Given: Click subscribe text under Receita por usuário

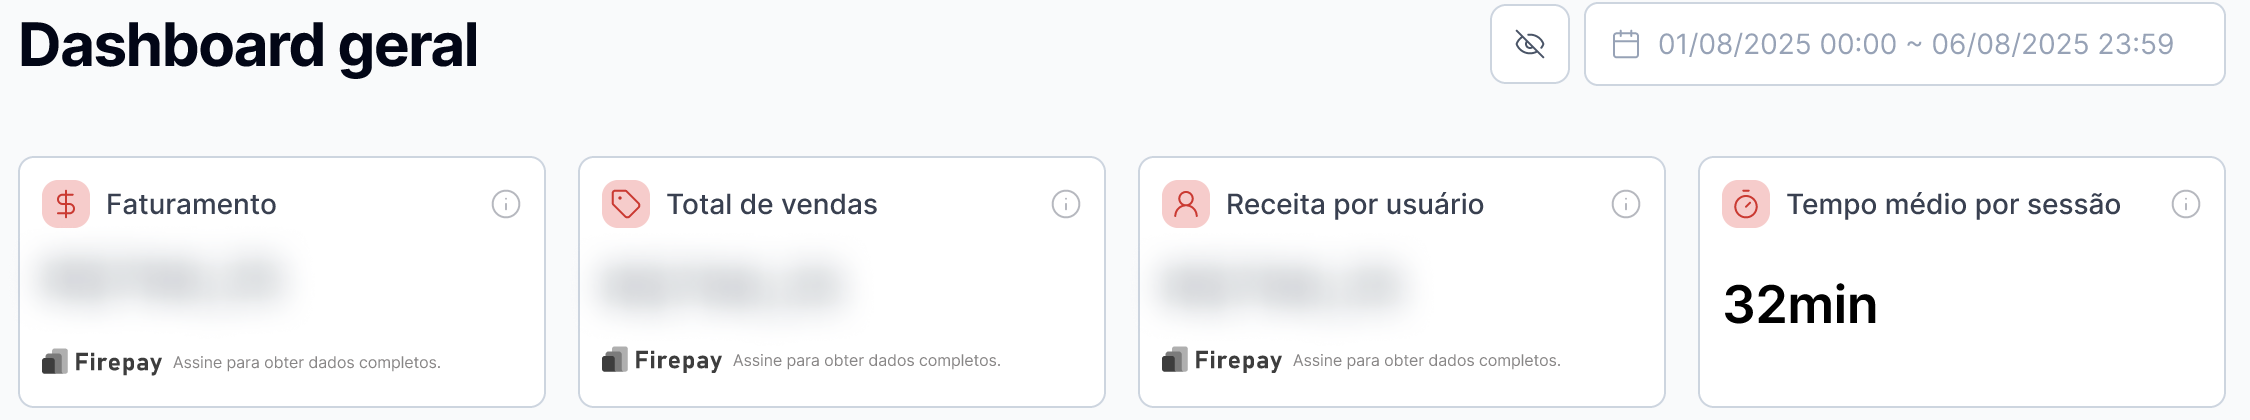Looking at the screenshot, I should 1427,360.
